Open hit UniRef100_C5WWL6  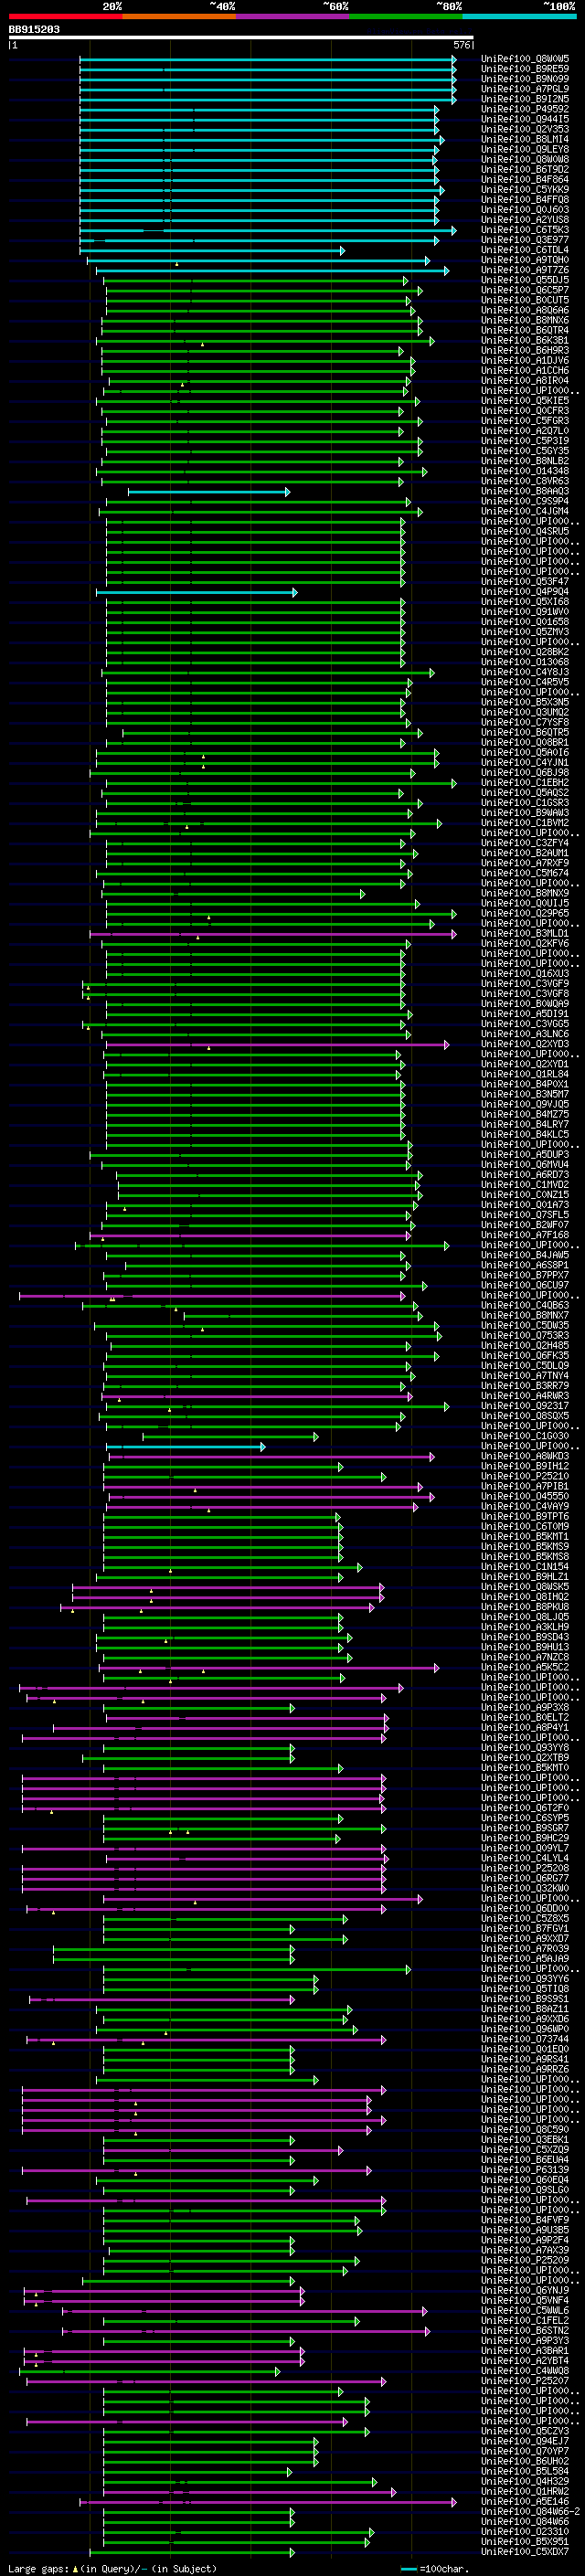point(525,2310)
